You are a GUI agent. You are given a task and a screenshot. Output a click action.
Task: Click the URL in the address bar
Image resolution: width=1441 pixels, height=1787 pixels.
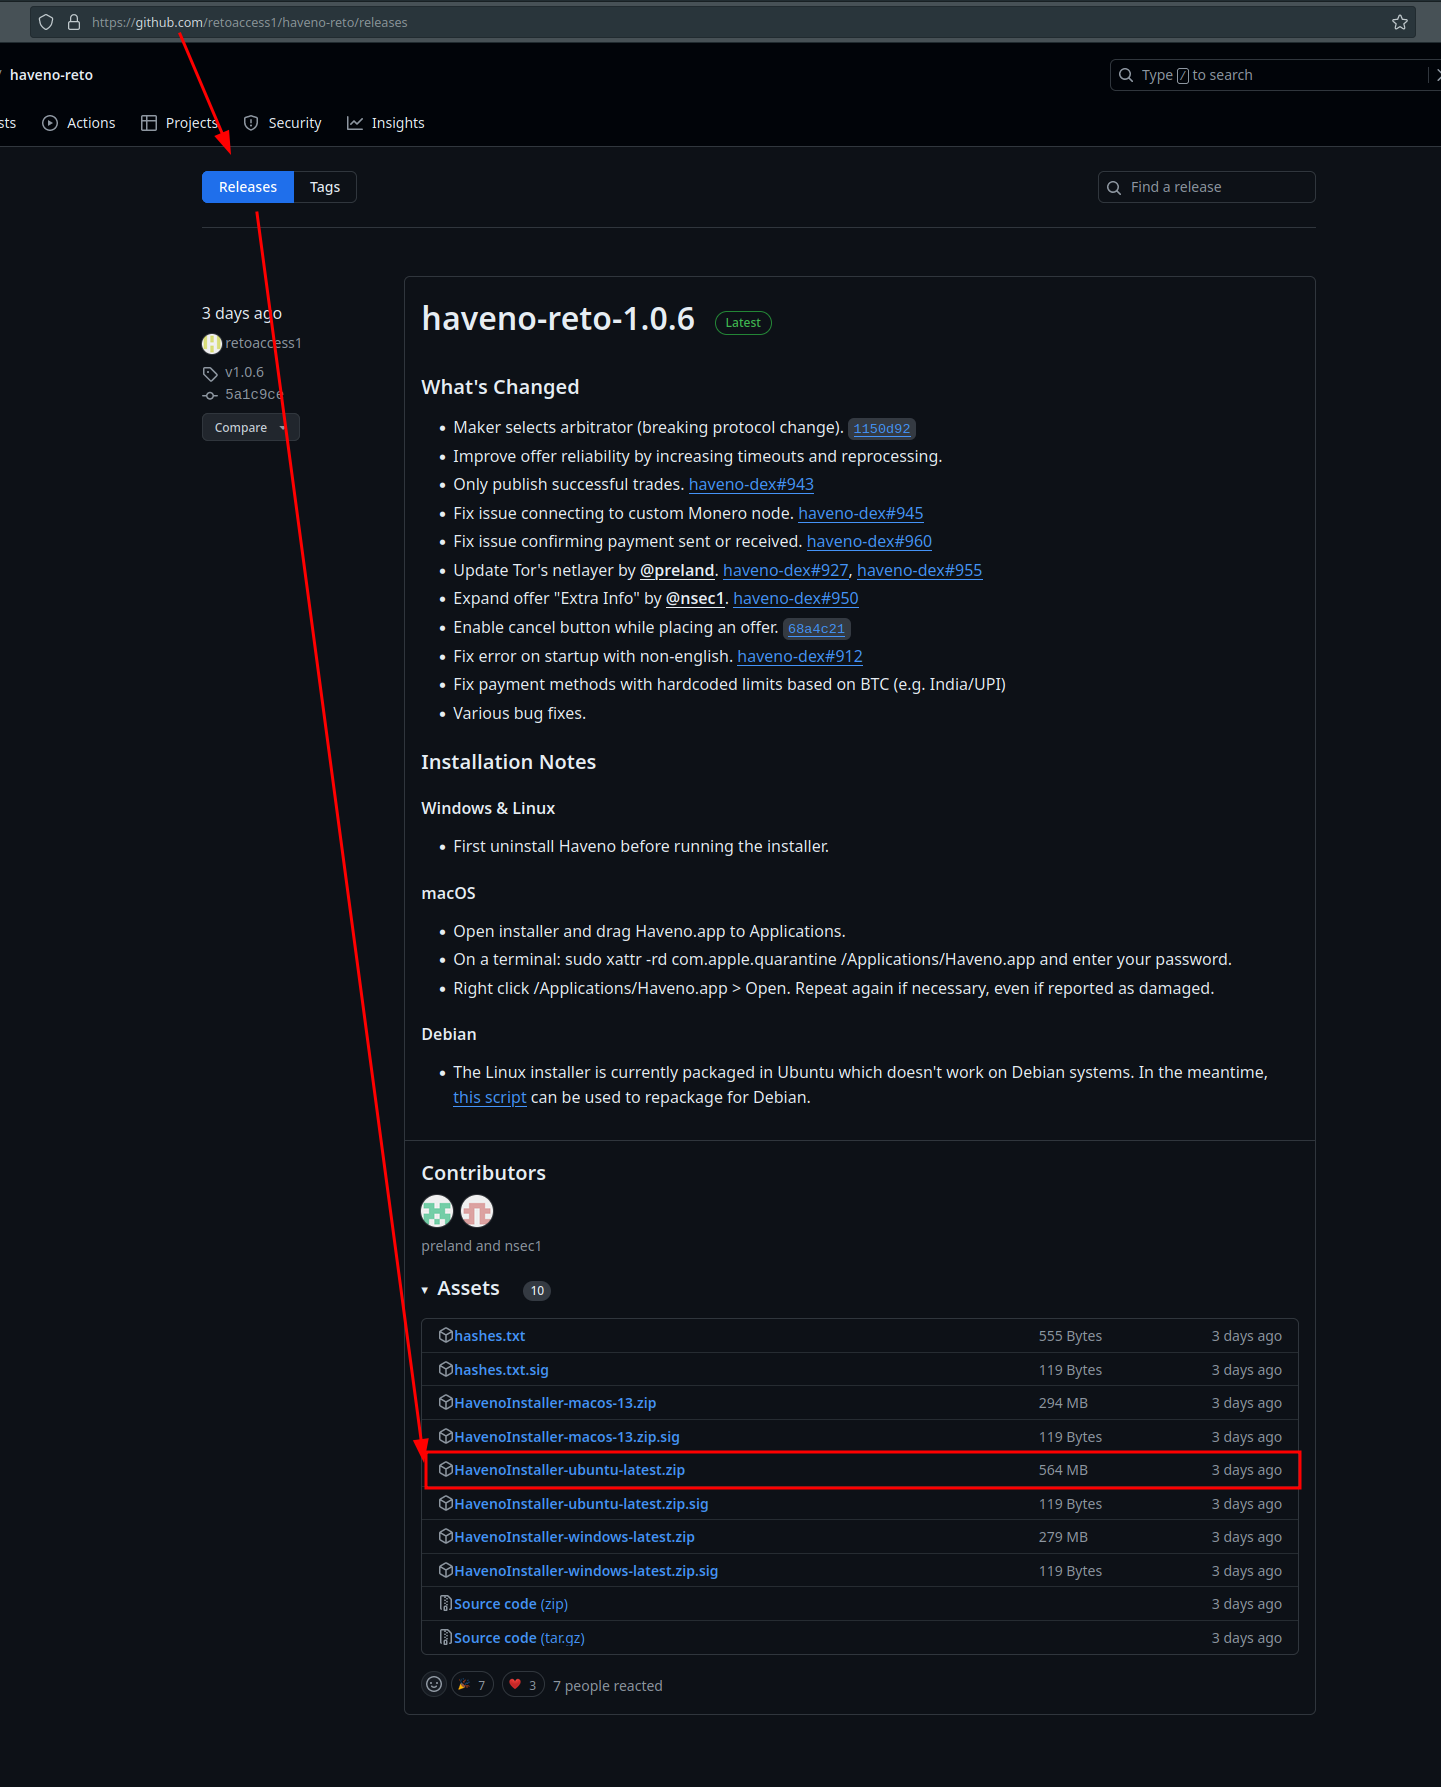[x=250, y=22]
